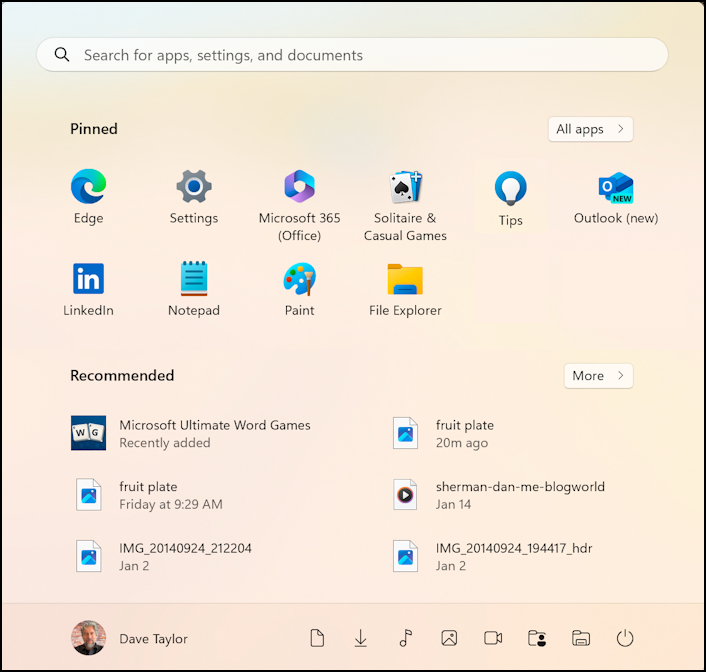This screenshot has height=672, width=706.
Task: Open File Explorer from pinned apps
Action: click(x=405, y=289)
